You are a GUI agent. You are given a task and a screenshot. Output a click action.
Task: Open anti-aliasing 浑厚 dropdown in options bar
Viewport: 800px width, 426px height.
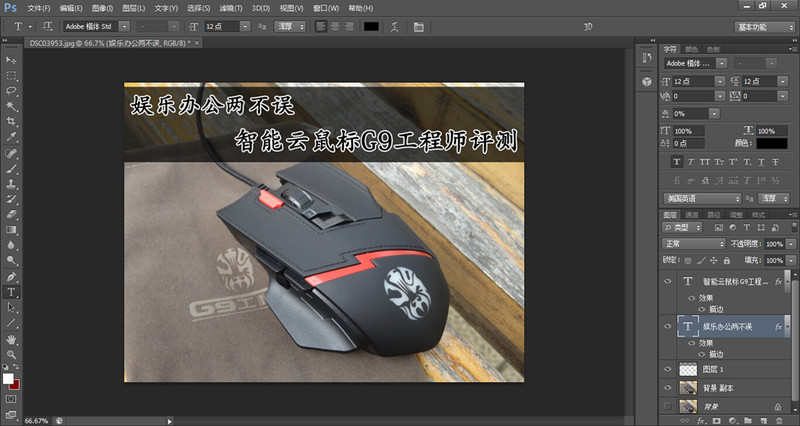(289, 26)
